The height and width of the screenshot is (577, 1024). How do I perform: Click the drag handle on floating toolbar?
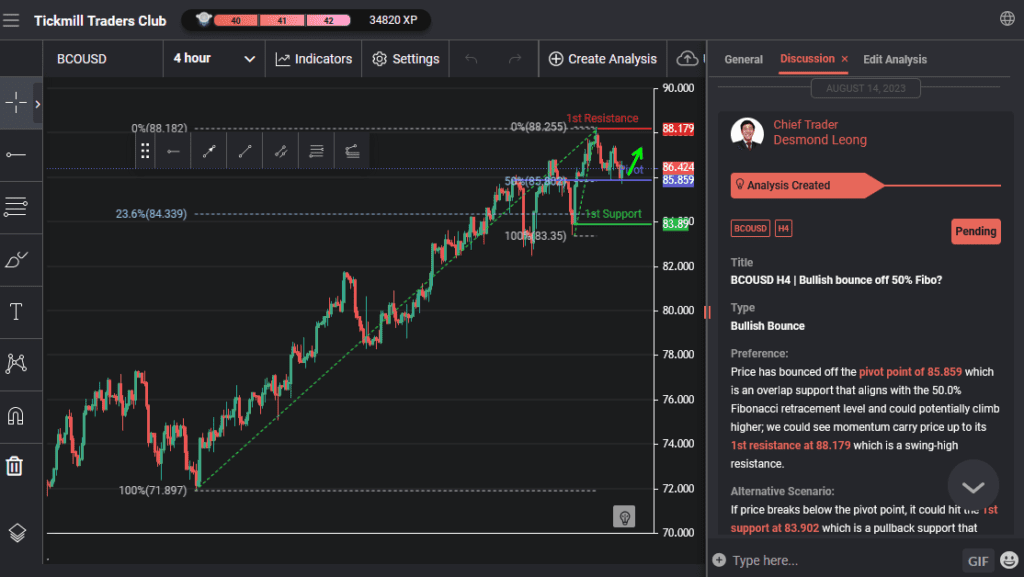145,151
